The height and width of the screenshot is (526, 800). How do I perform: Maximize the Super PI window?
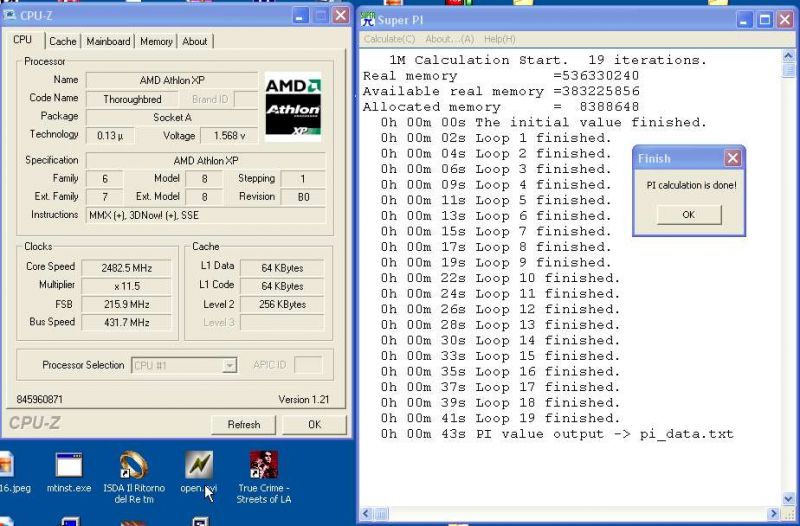[x=764, y=20]
